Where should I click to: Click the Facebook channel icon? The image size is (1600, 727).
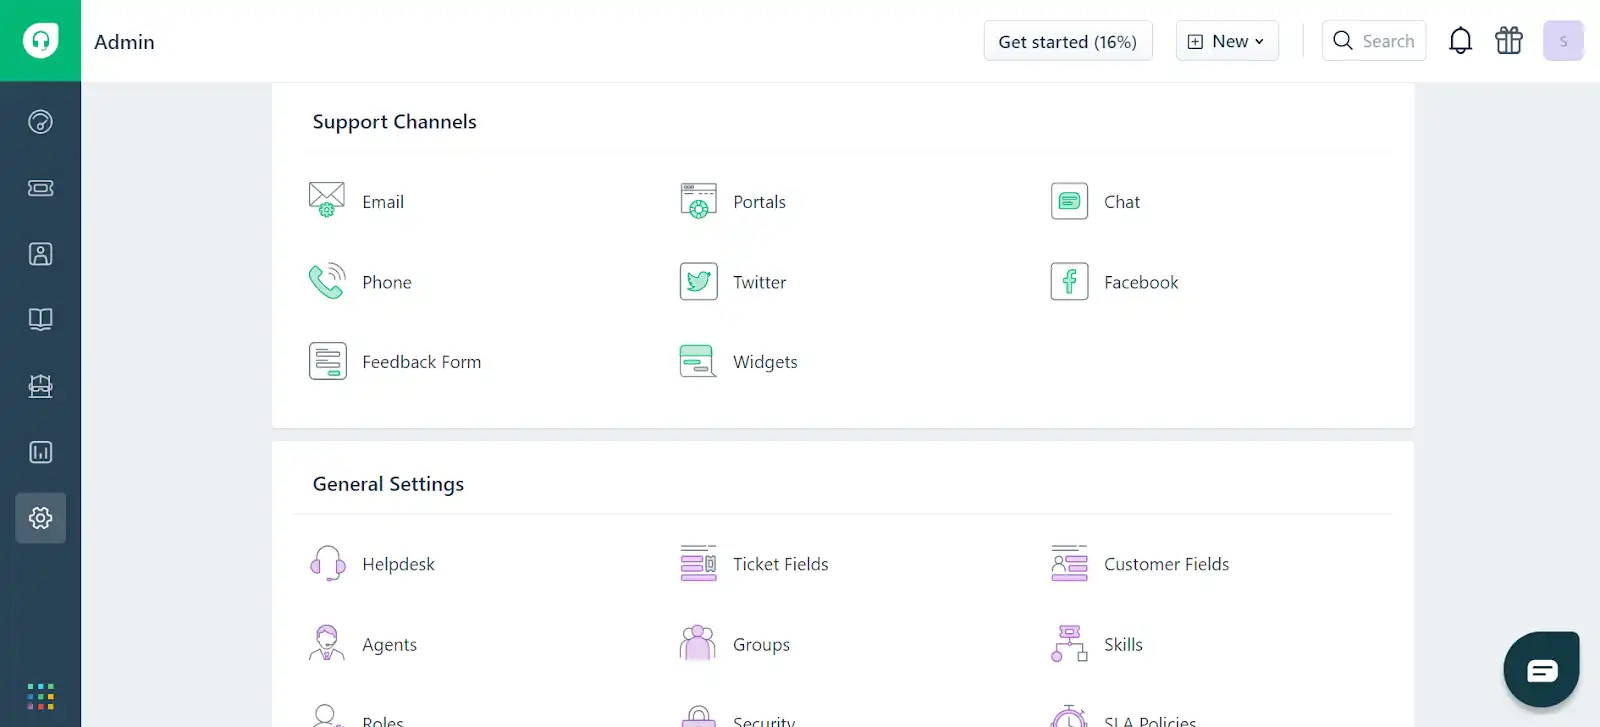point(1069,281)
